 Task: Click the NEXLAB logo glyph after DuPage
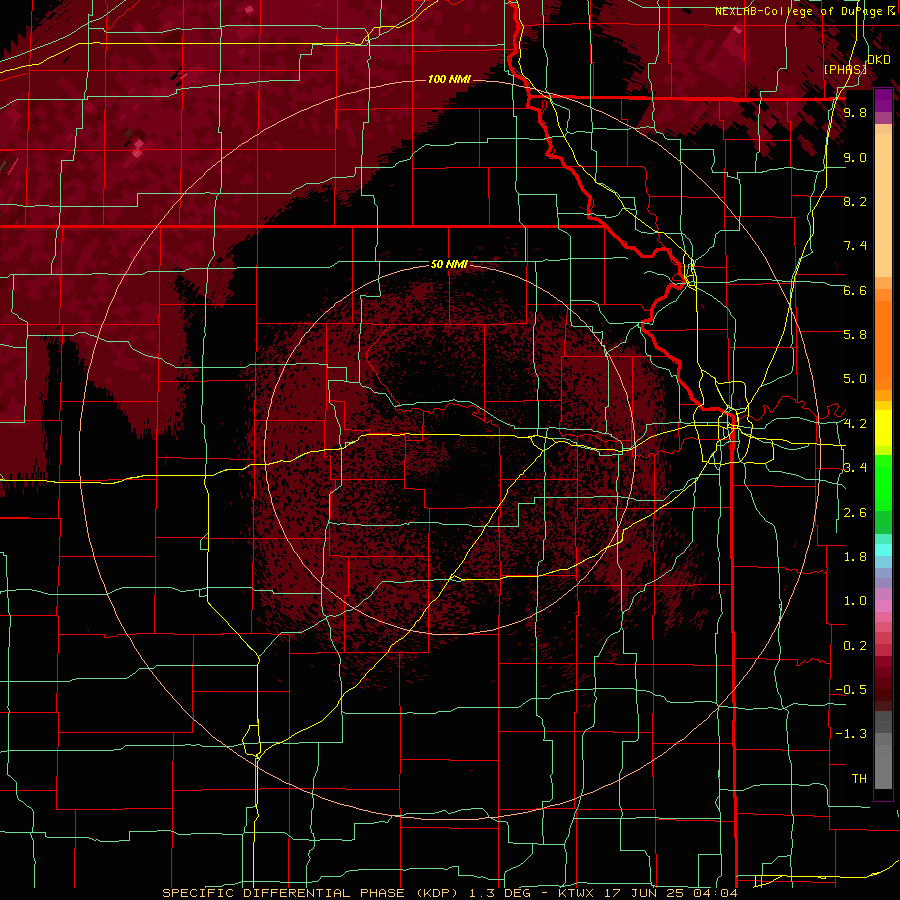[891, 11]
